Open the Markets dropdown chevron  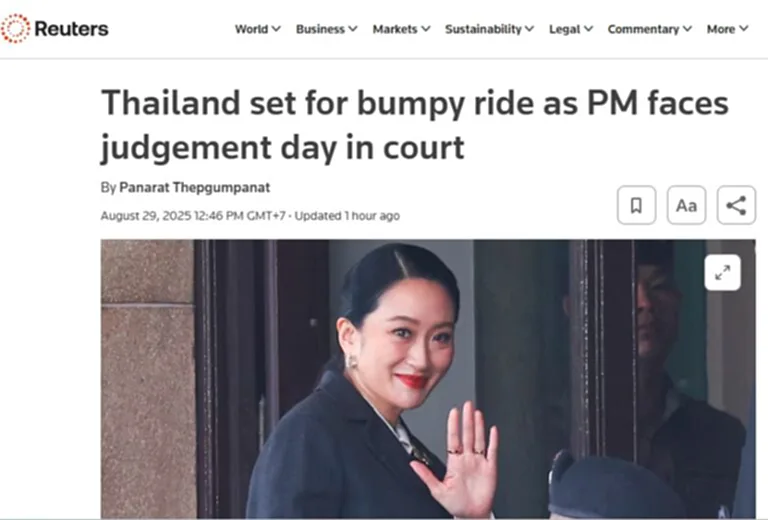click(x=426, y=29)
